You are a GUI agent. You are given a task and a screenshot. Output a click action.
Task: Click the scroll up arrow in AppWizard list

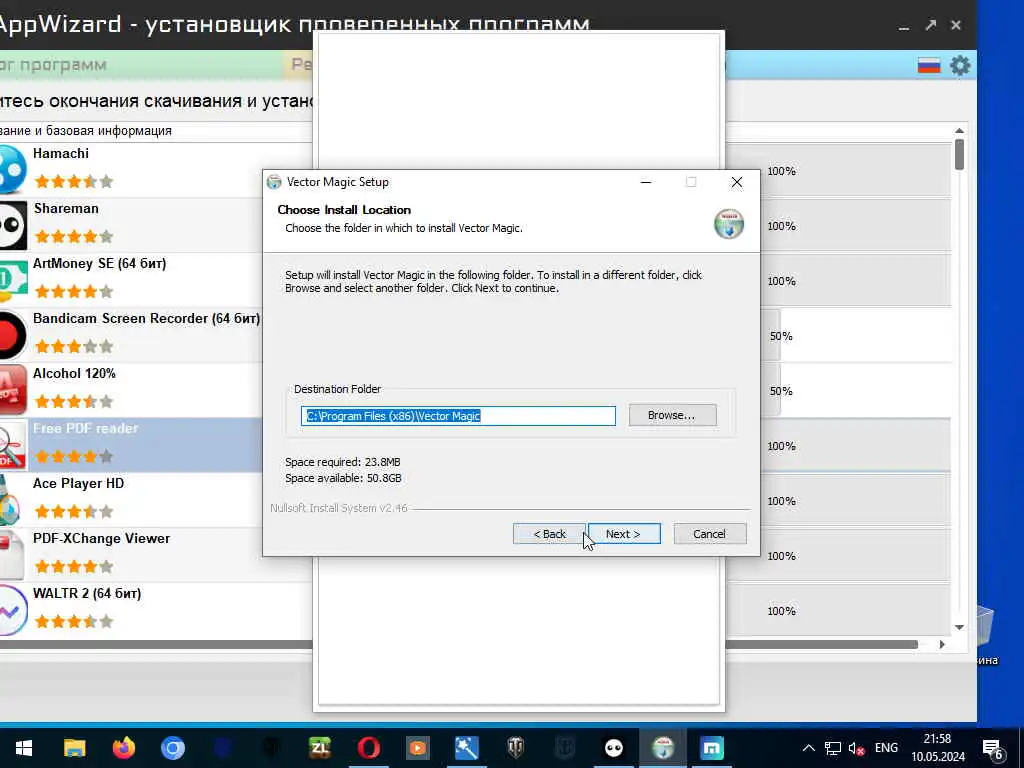coord(959,131)
